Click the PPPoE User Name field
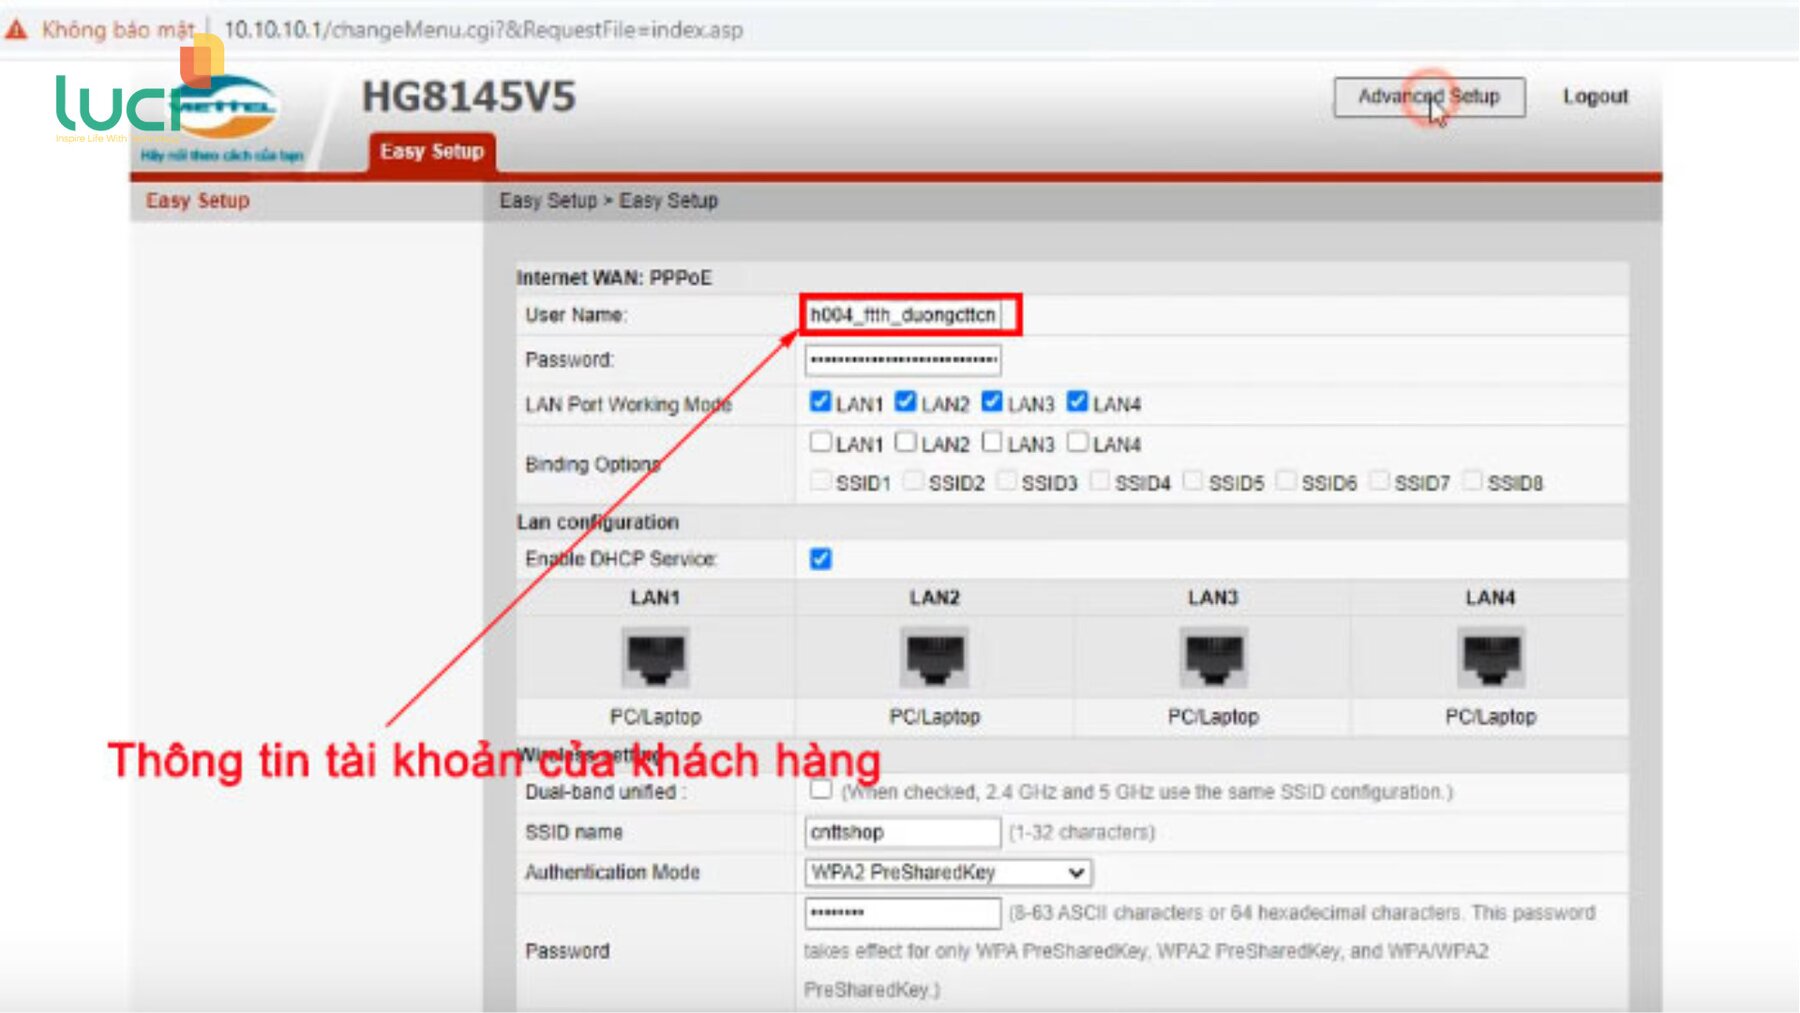Image resolution: width=1800 pixels, height=1013 pixels. [x=903, y=315]
